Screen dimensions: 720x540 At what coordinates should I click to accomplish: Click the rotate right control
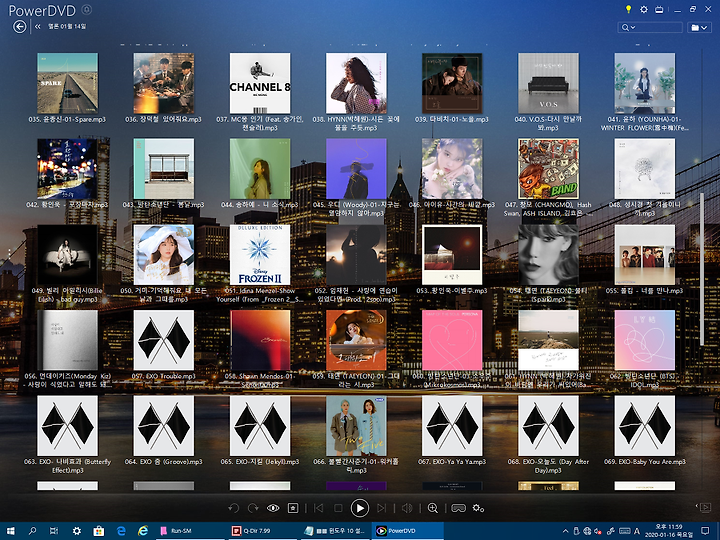point(253,508)
